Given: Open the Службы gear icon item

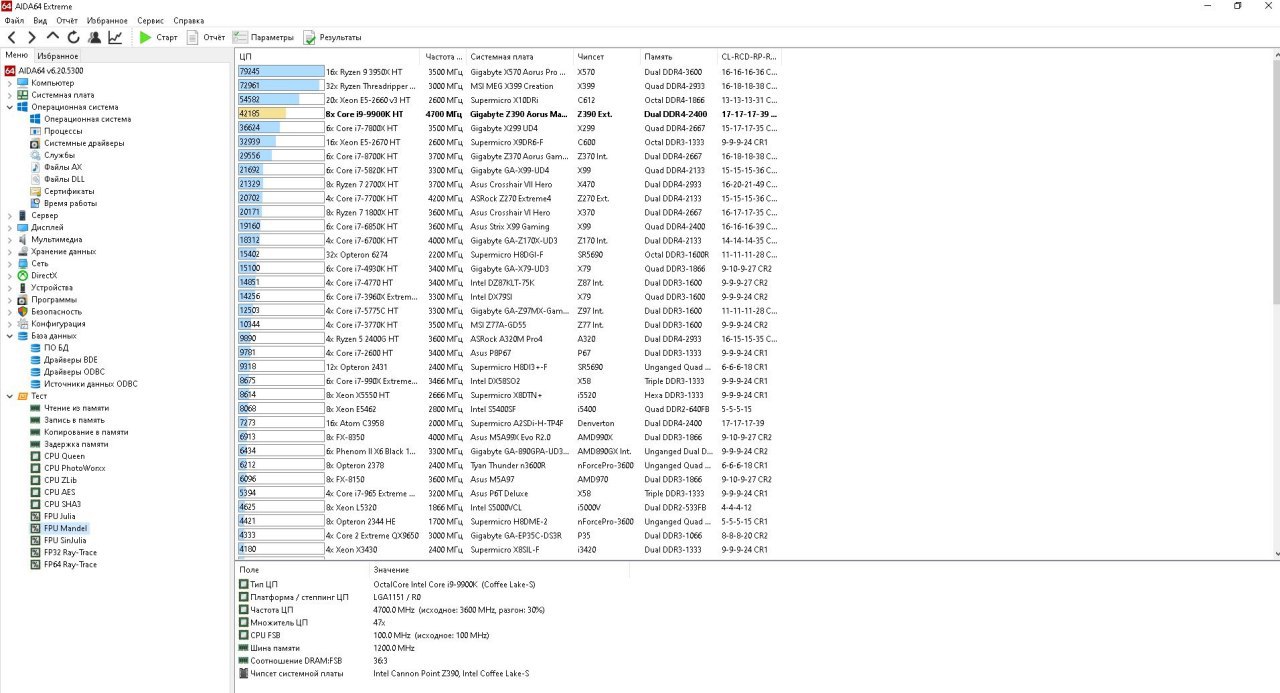Looking at the screenshot, I should (35, 155).
